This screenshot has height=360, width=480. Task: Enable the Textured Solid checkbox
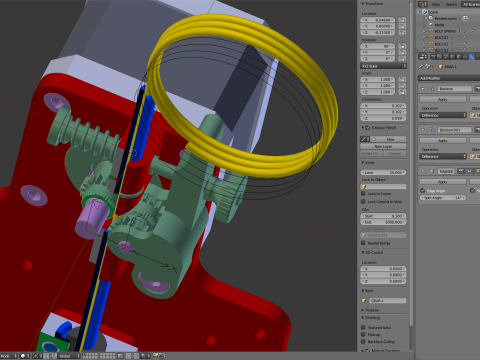point(364,327)
